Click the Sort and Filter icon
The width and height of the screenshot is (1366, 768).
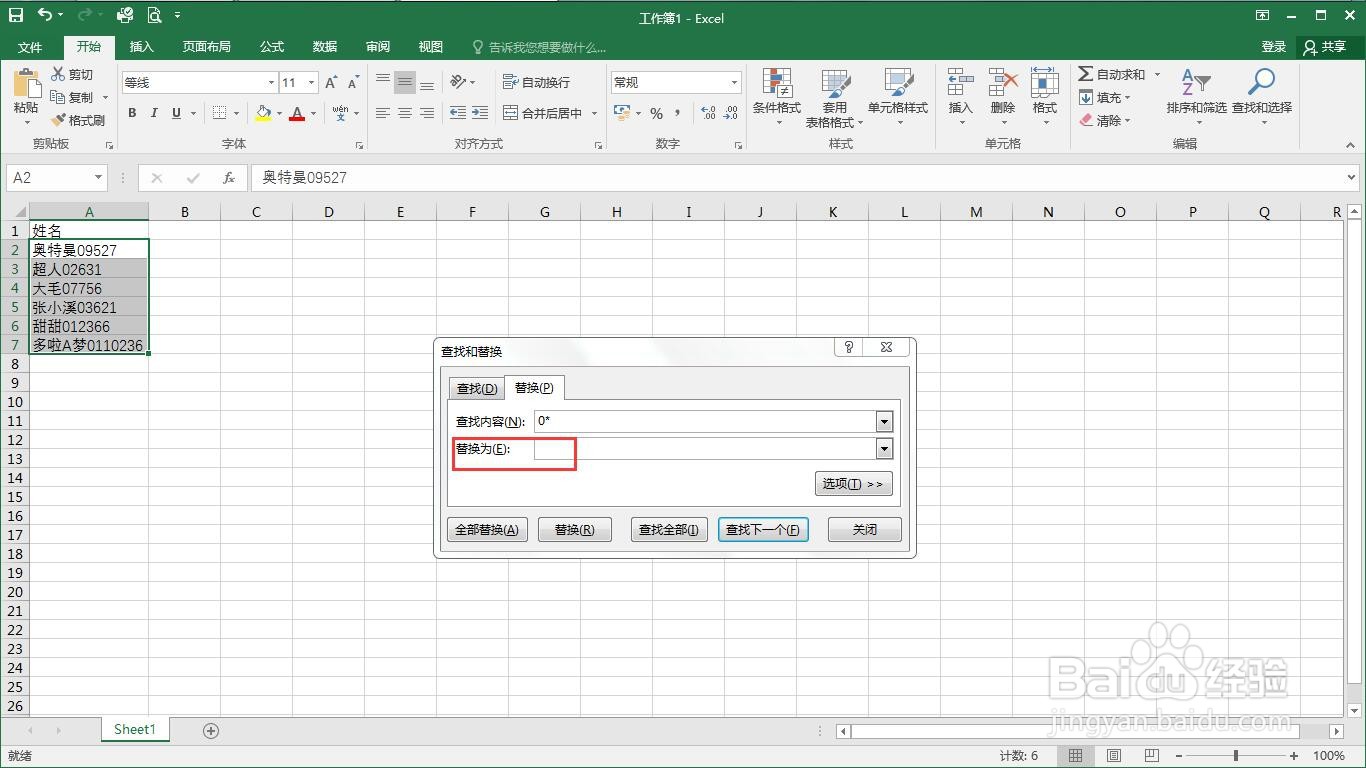[1196, 97]
